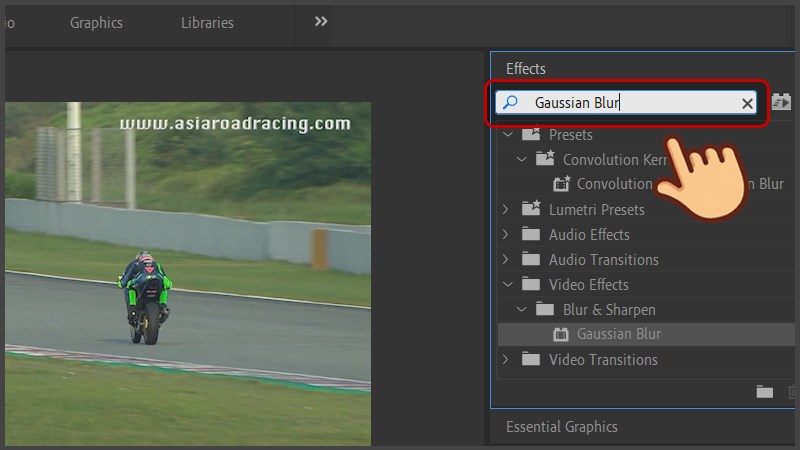This screenshot has height=450, width=800.
Task: Open the Essential Graphics panel
Action: point(561,427)
